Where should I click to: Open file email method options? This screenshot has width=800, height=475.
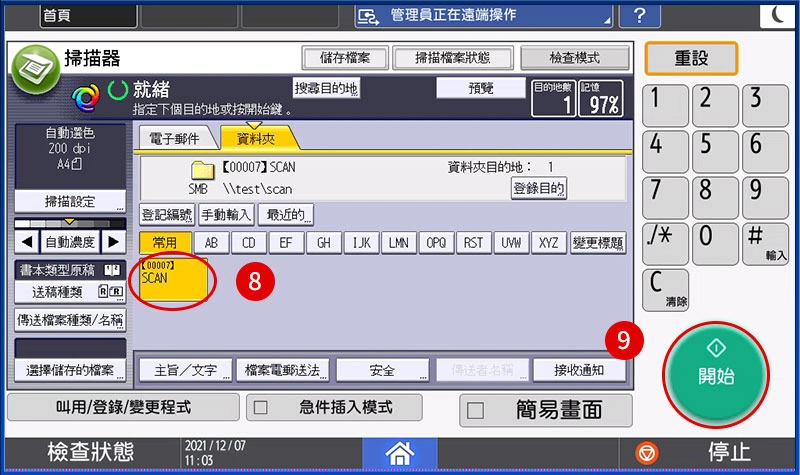(x=283, y=370)
